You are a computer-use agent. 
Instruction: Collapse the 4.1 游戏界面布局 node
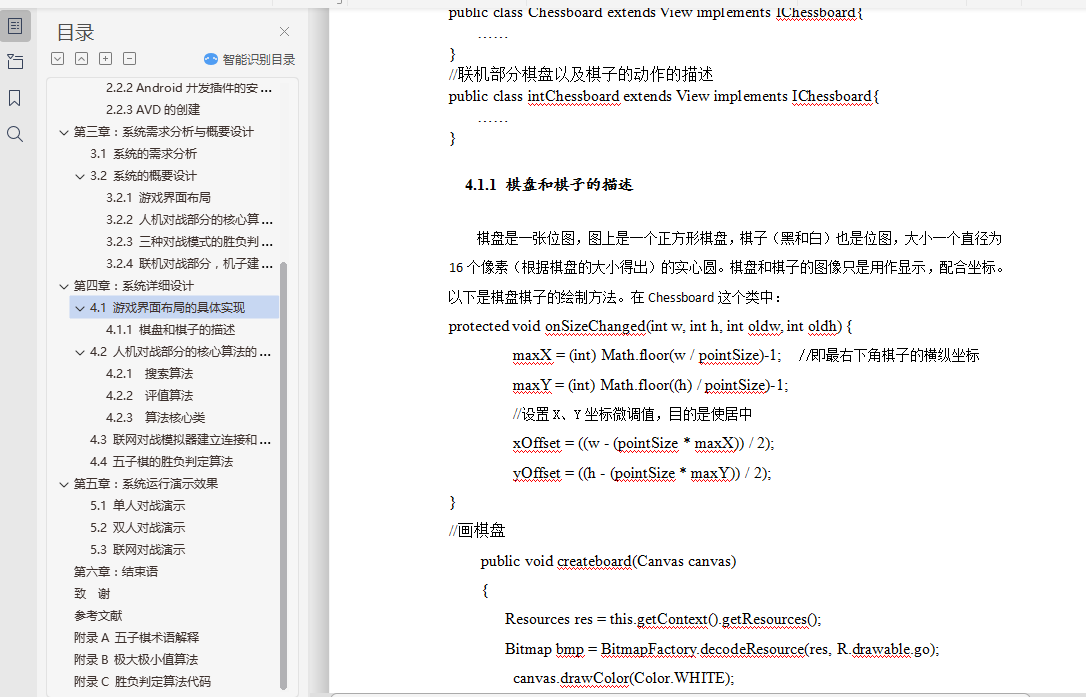80,308
